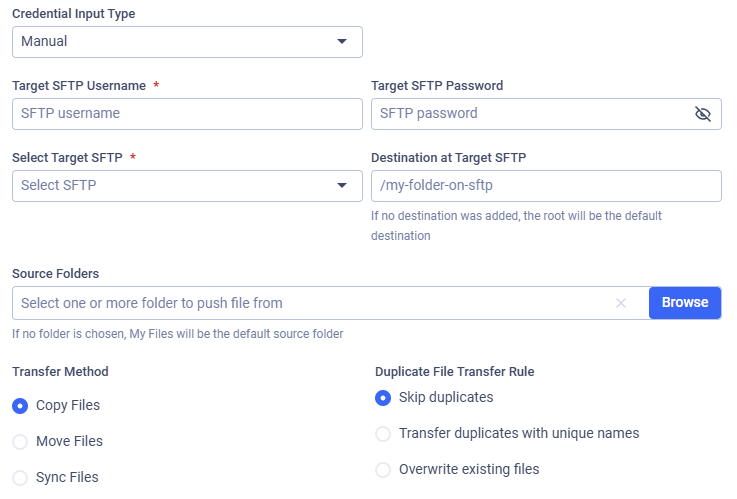The height and width of the screenshot is (499, 737).
Task: Select the Sync Files radio option
Action: (x=20, y=478)
